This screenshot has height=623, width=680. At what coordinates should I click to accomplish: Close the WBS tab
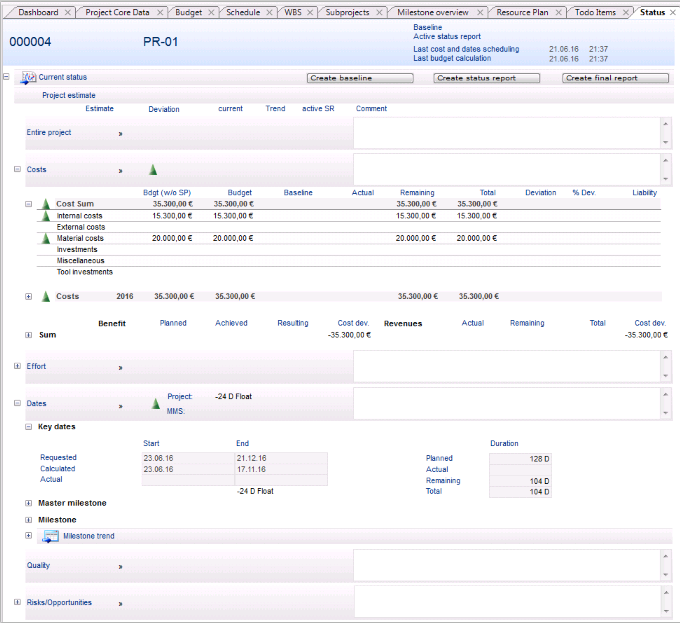tap(310, 13)
